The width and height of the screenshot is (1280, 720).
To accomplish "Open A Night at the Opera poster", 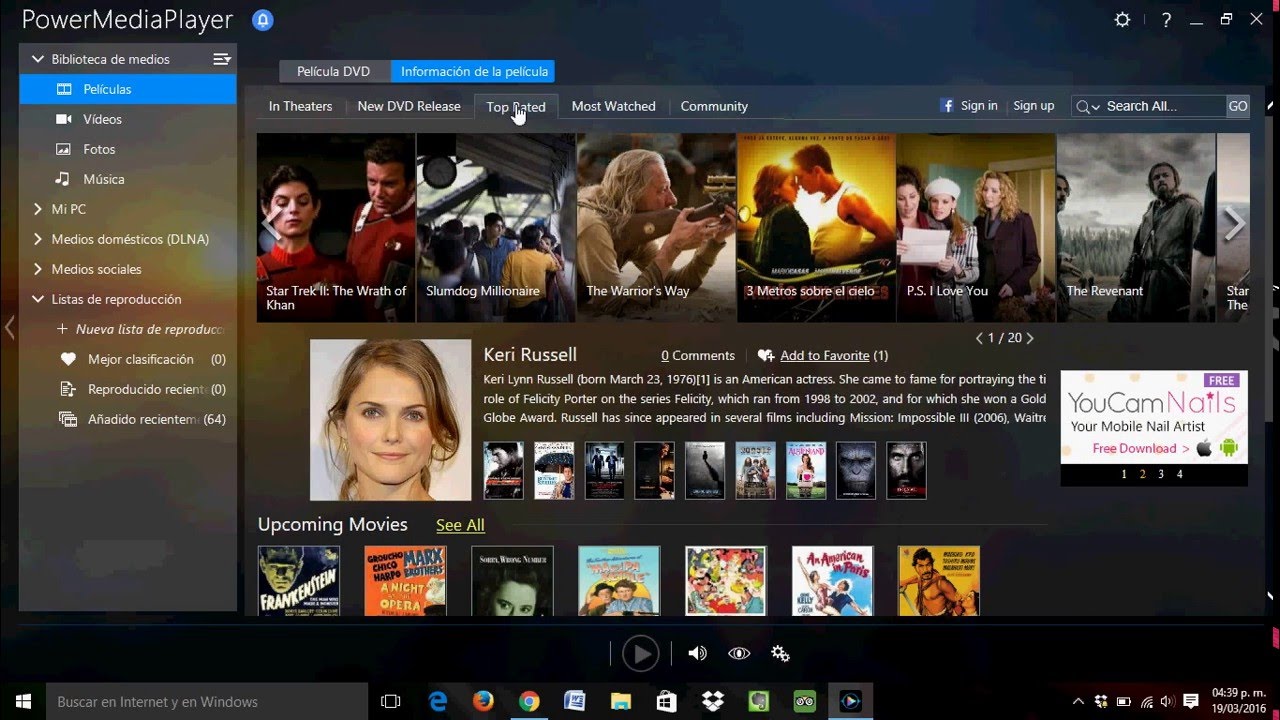I will coord(405,580).
